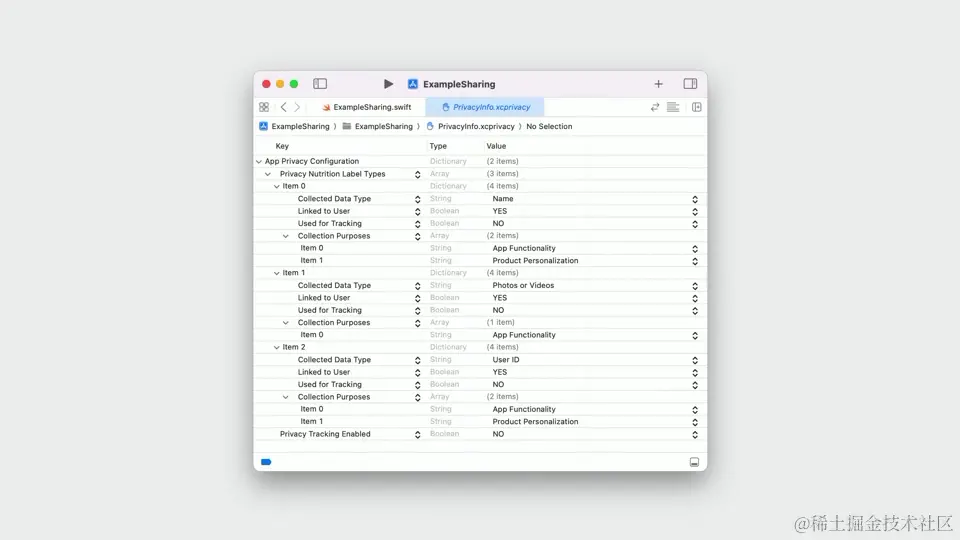Viewport: 960px width, 540px height.
Task: Click the swap arrows code review icon
Action: point(654,107)
